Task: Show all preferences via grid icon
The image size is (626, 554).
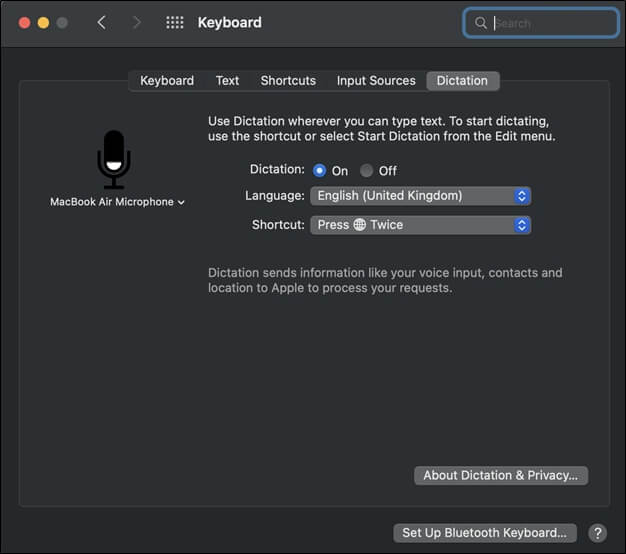Action: pyautogui.click(x=174, y=23)
